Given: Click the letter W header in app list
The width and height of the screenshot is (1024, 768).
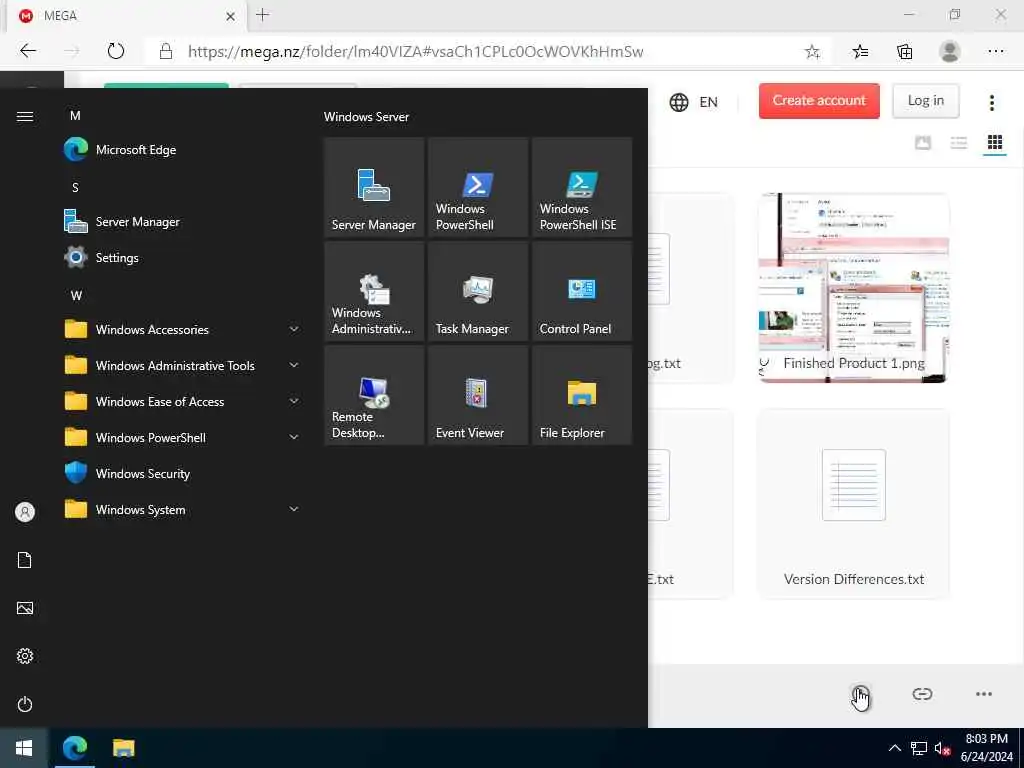Looking at the screenshot, I should [76, 295].
